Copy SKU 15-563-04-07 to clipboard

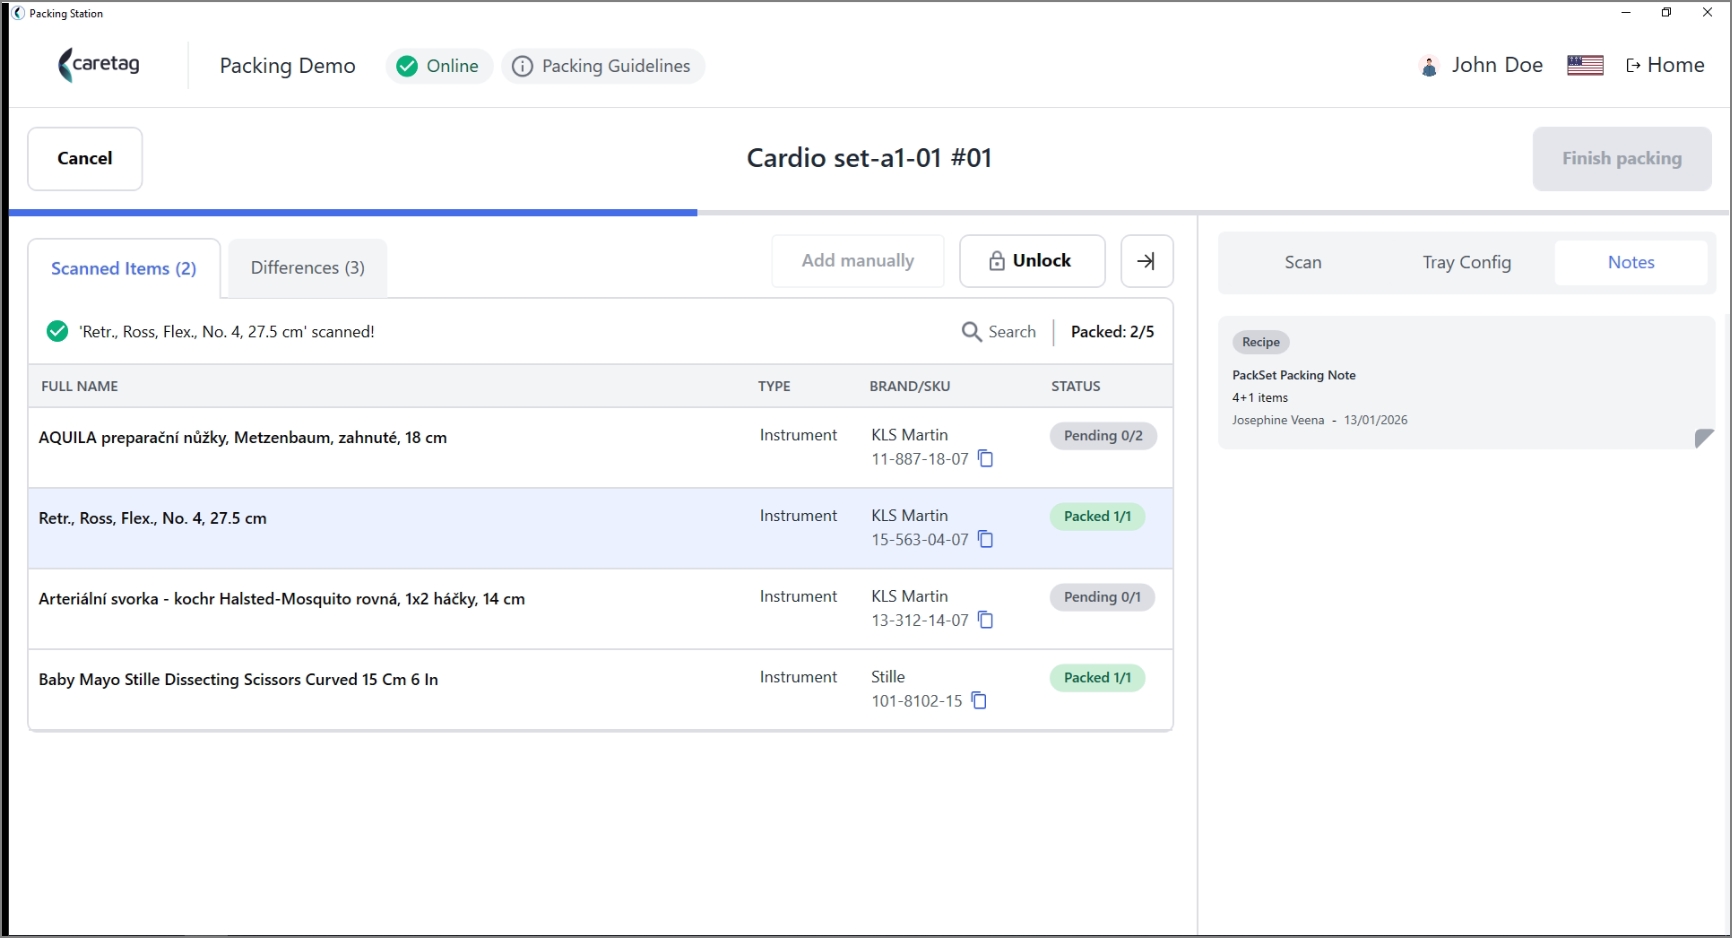click(985, 540)
